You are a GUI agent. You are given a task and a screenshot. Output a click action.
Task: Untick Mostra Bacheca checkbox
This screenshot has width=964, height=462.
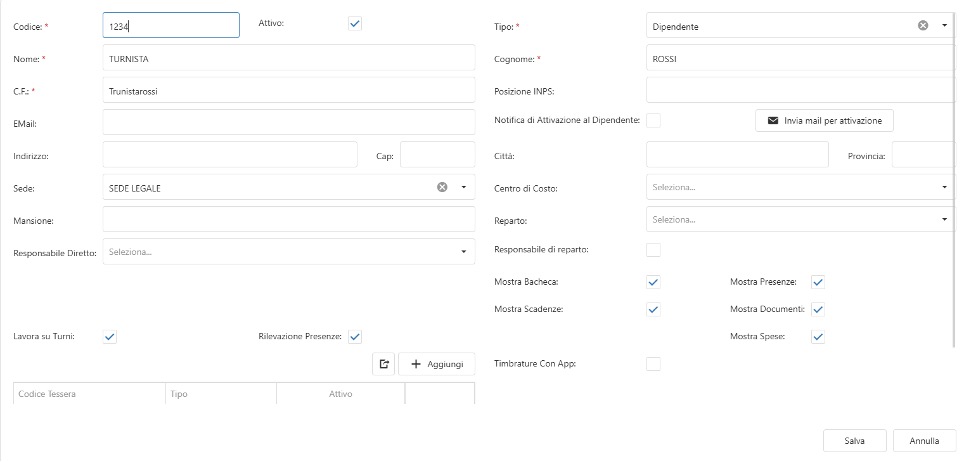653,282
